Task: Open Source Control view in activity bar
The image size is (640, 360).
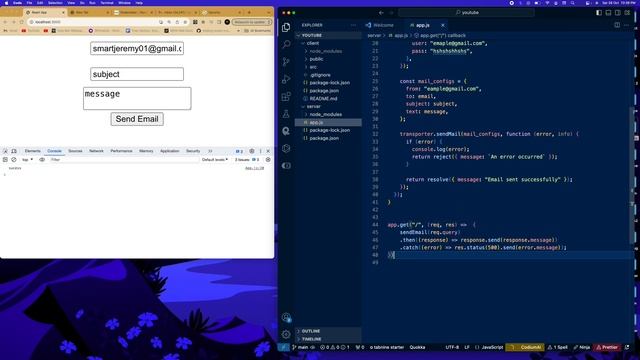Action: 286,62
